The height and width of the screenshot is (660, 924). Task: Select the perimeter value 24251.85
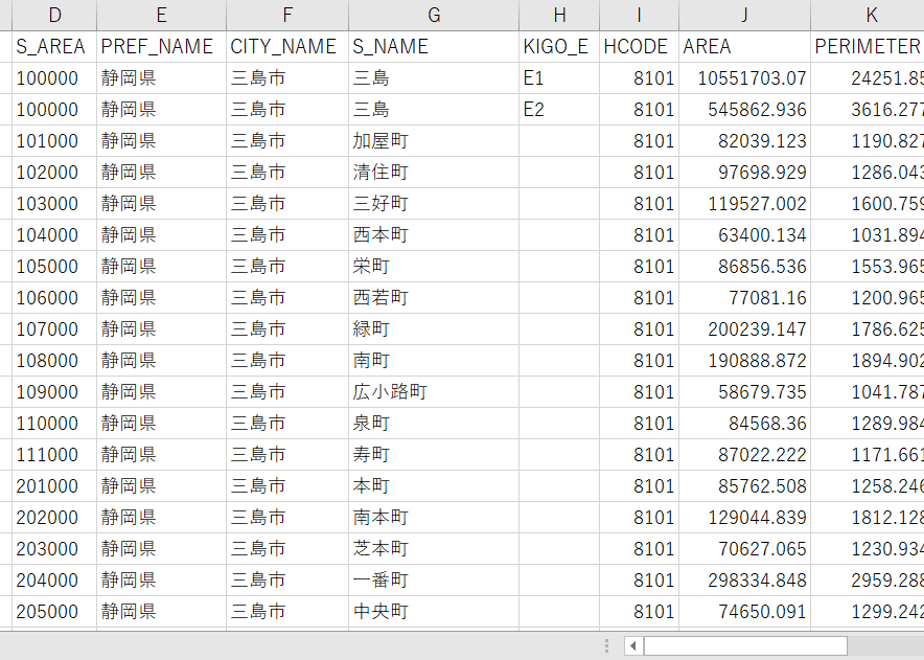[x=867, y=78]
